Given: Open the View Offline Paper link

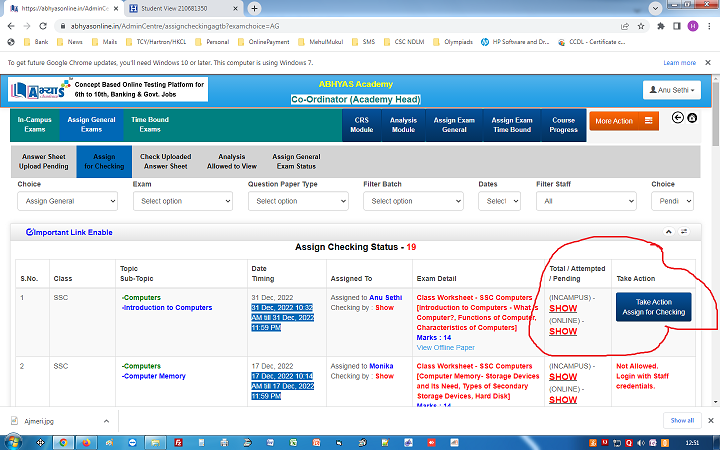Looking at the screenshot, I should point(446,347).
